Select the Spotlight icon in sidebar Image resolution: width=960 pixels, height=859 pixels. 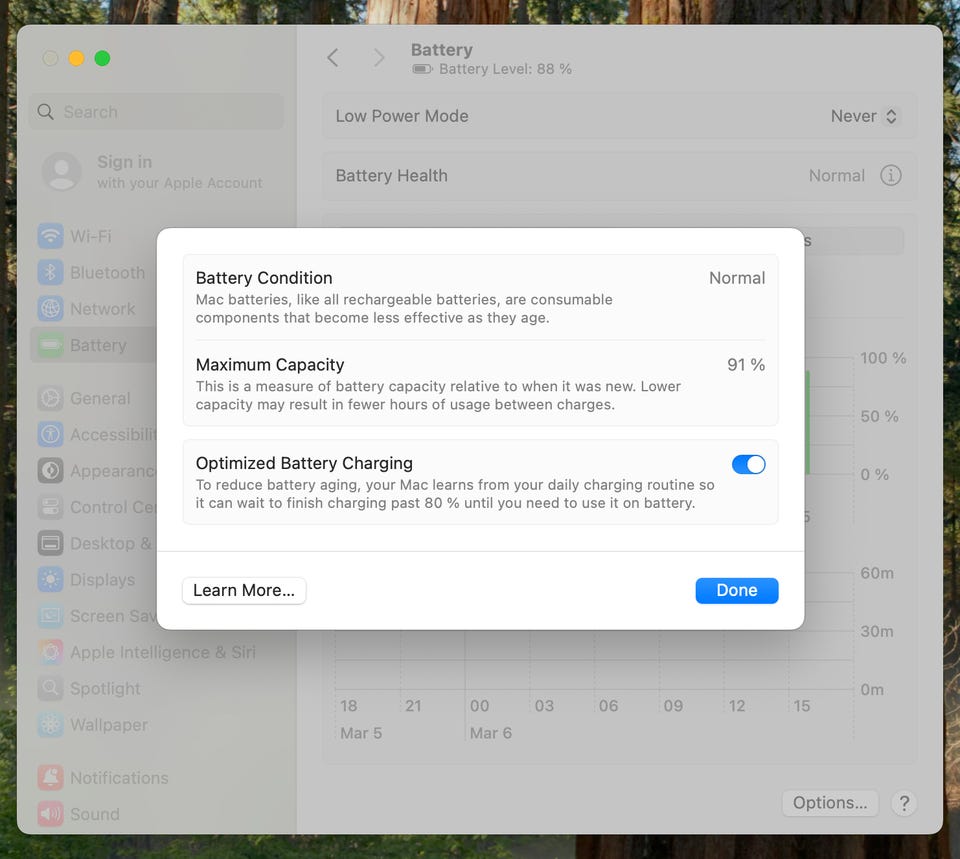point(50,688)
